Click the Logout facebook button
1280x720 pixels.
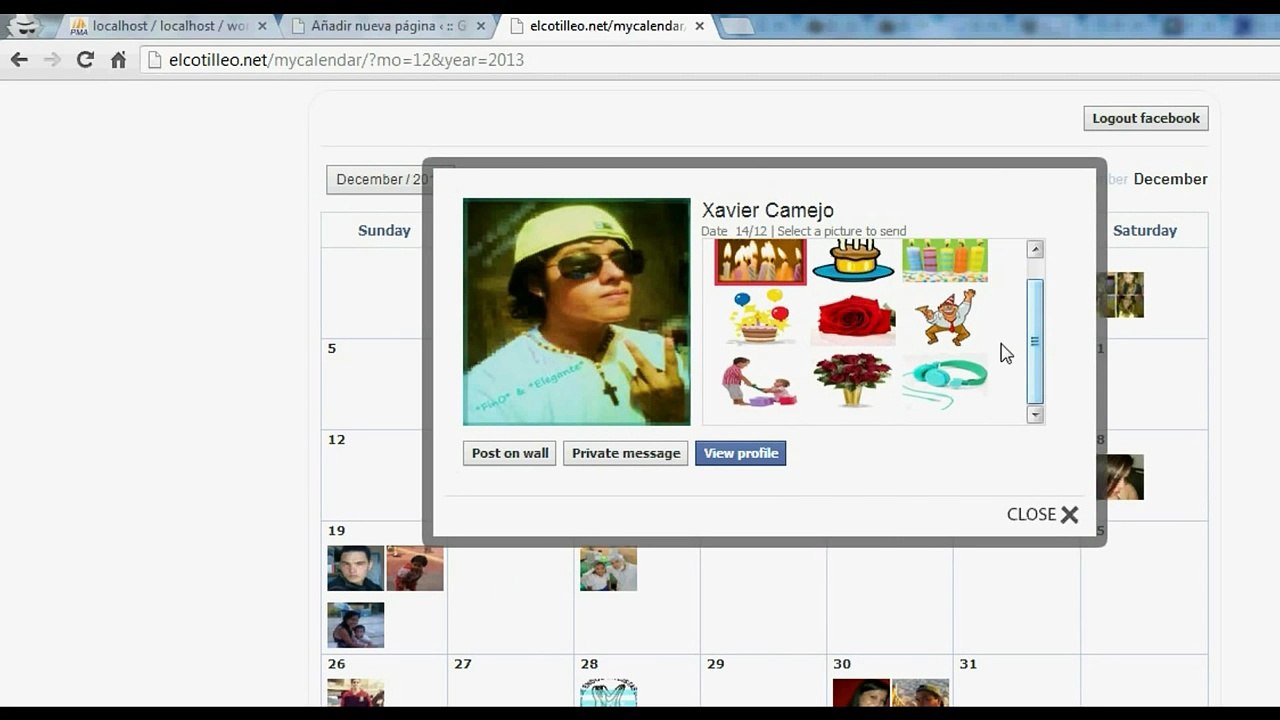1146,118
